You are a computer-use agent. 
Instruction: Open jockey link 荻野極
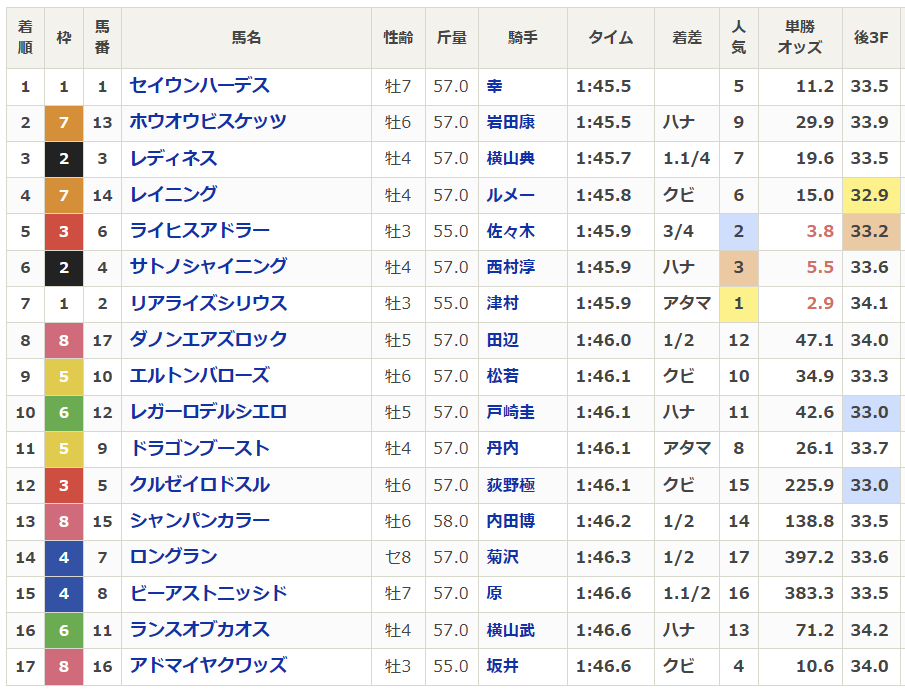[x=510, y=485]
